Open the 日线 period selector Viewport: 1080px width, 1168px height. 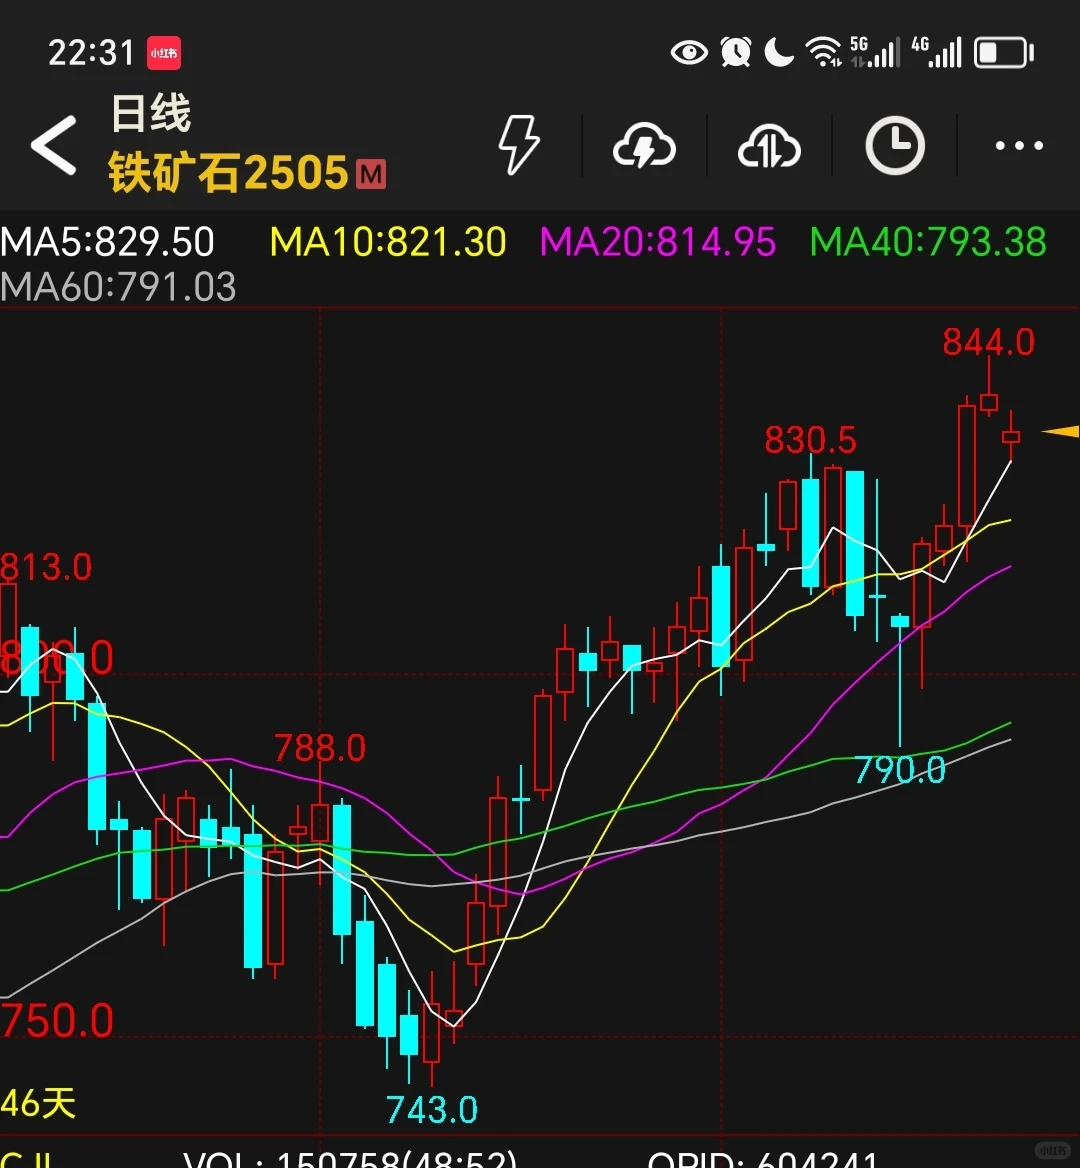click(x=151, y=113)
